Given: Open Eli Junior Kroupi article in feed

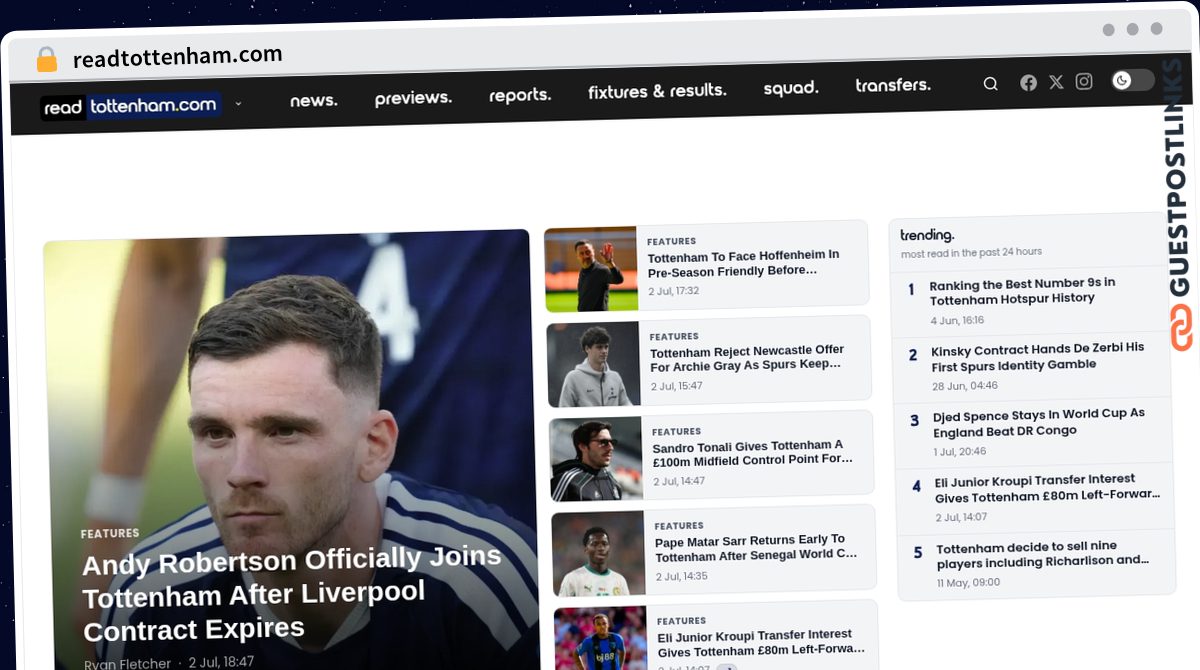Looking at the screenshot, I should 761,642.
